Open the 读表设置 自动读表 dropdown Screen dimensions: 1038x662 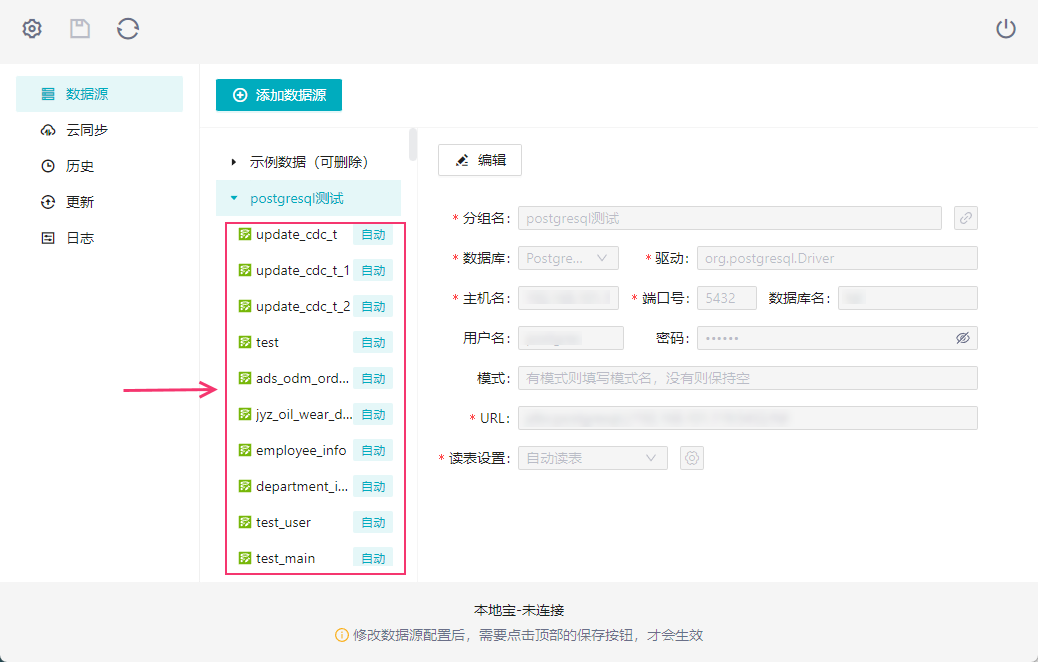pyautogui.click(x=592, y=458)
